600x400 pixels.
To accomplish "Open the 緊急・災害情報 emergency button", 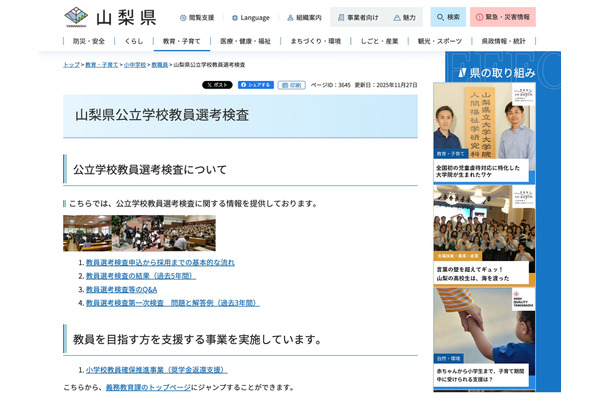I will pos(503,17).
